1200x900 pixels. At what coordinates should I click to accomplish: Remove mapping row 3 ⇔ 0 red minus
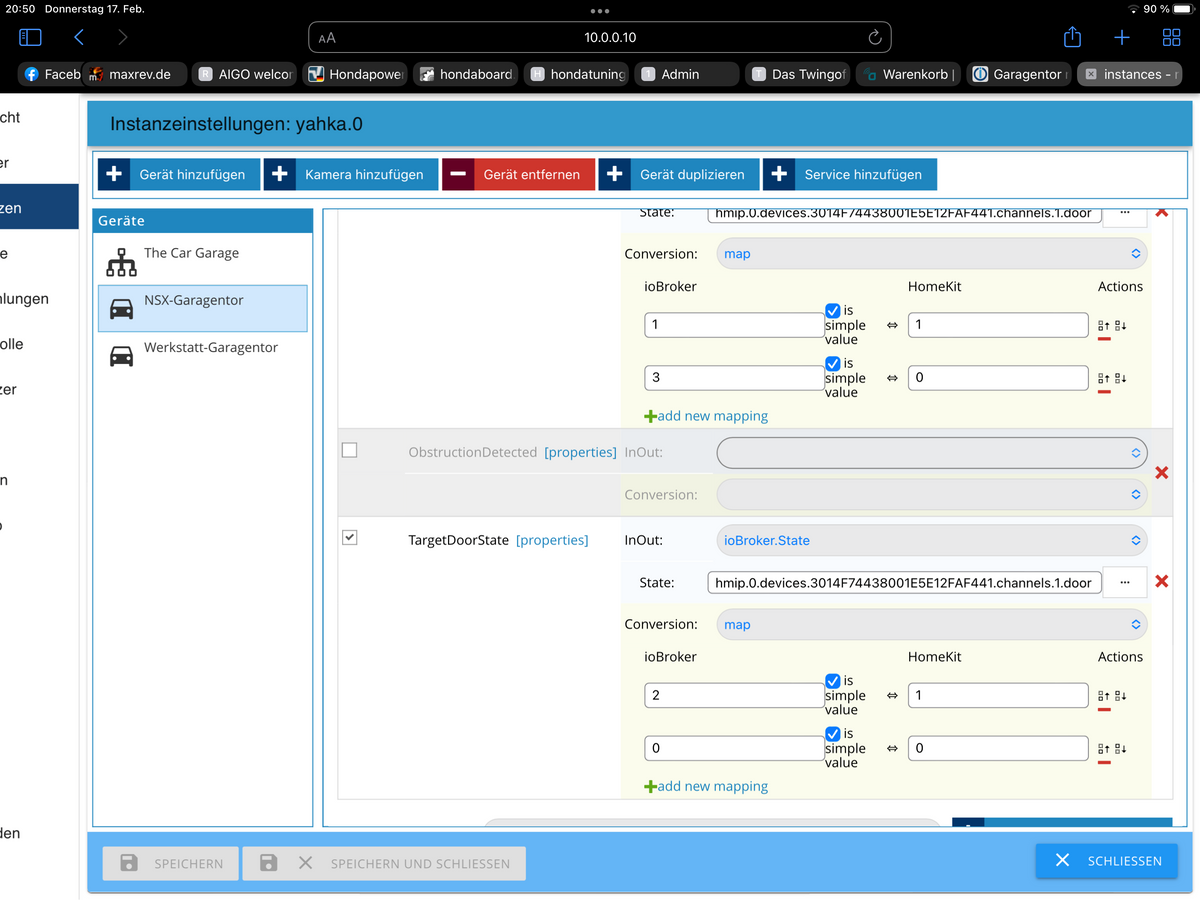coord(1104,392)
